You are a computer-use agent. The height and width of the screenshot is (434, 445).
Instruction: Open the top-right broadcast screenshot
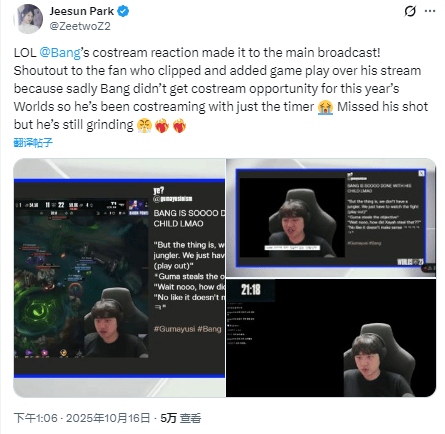point(331,218)
